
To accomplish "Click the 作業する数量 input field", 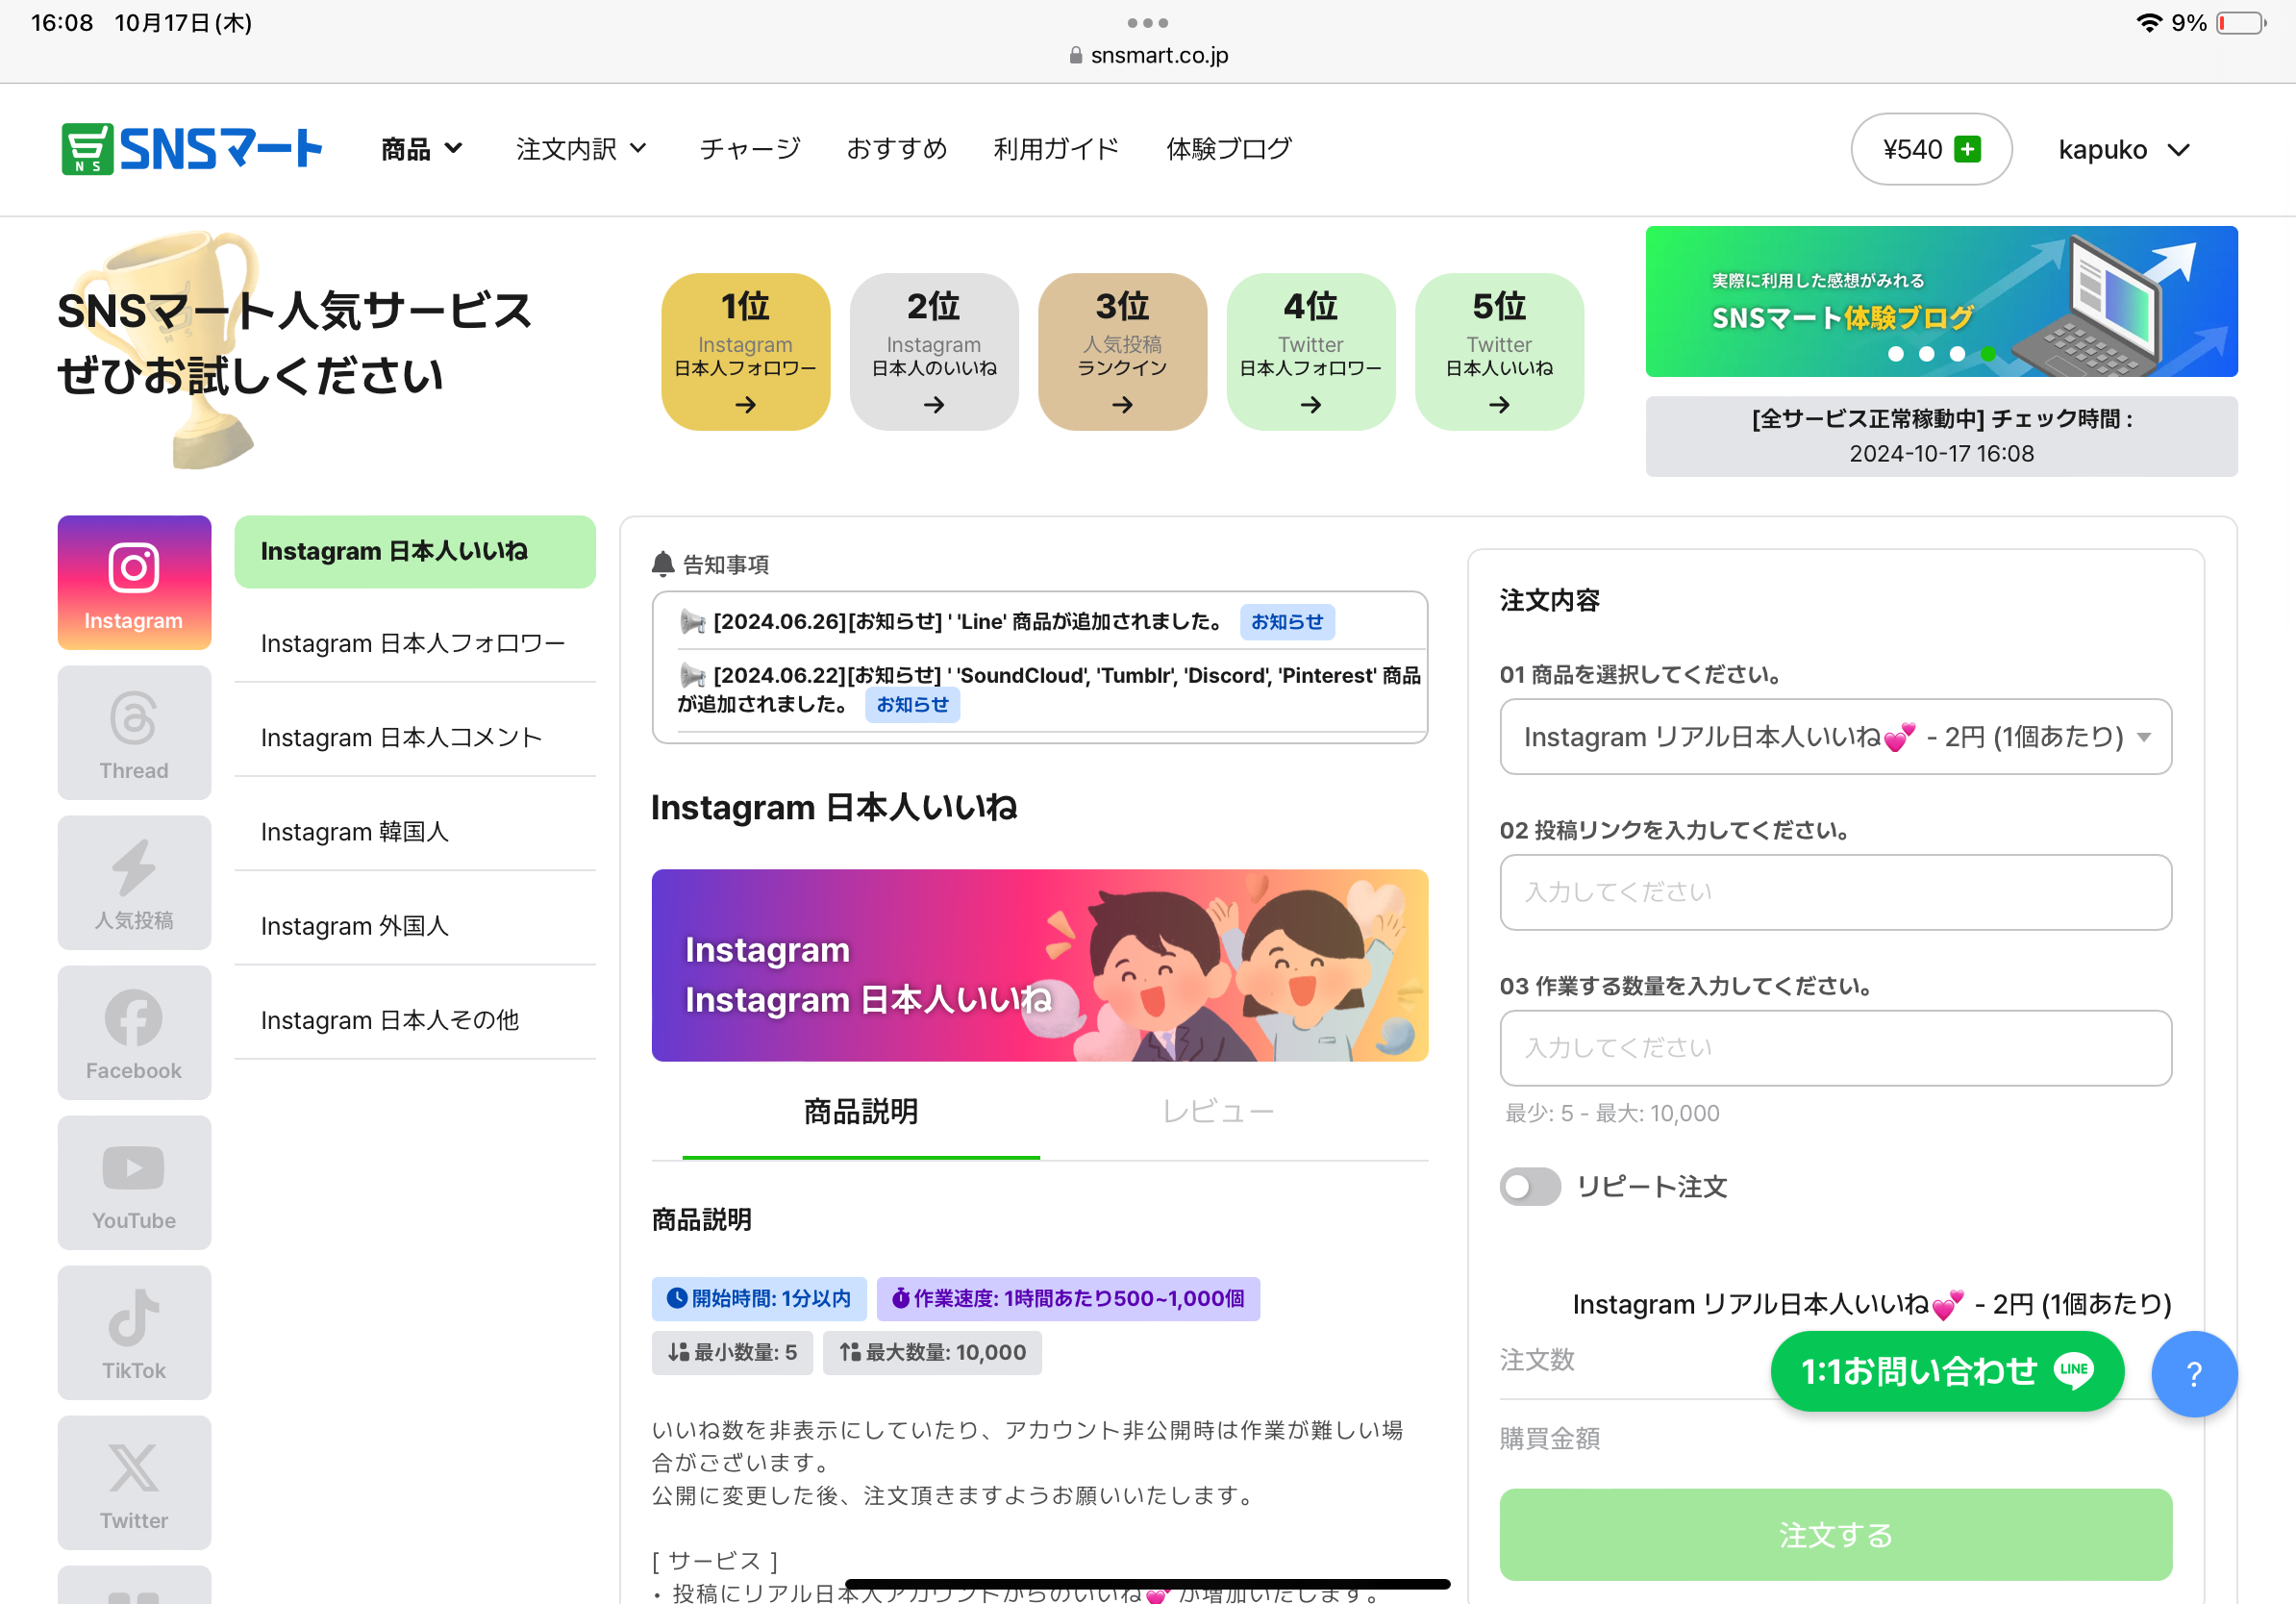I will point(1835,1048).
